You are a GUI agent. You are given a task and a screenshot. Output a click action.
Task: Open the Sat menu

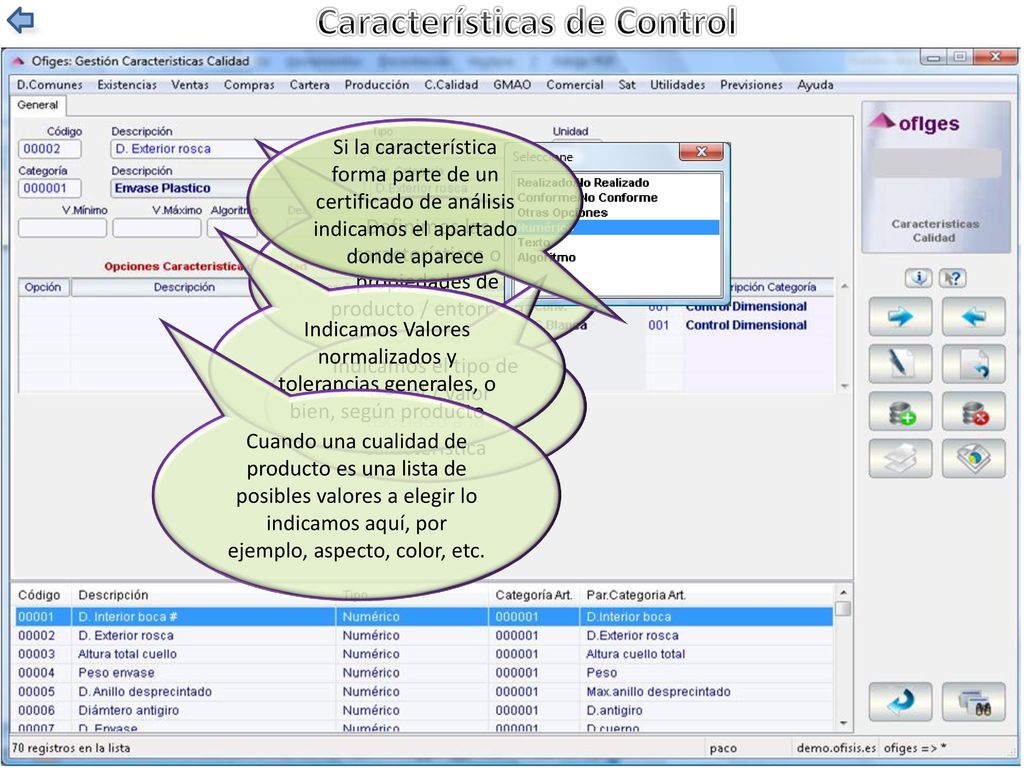(x=627, y=85)
